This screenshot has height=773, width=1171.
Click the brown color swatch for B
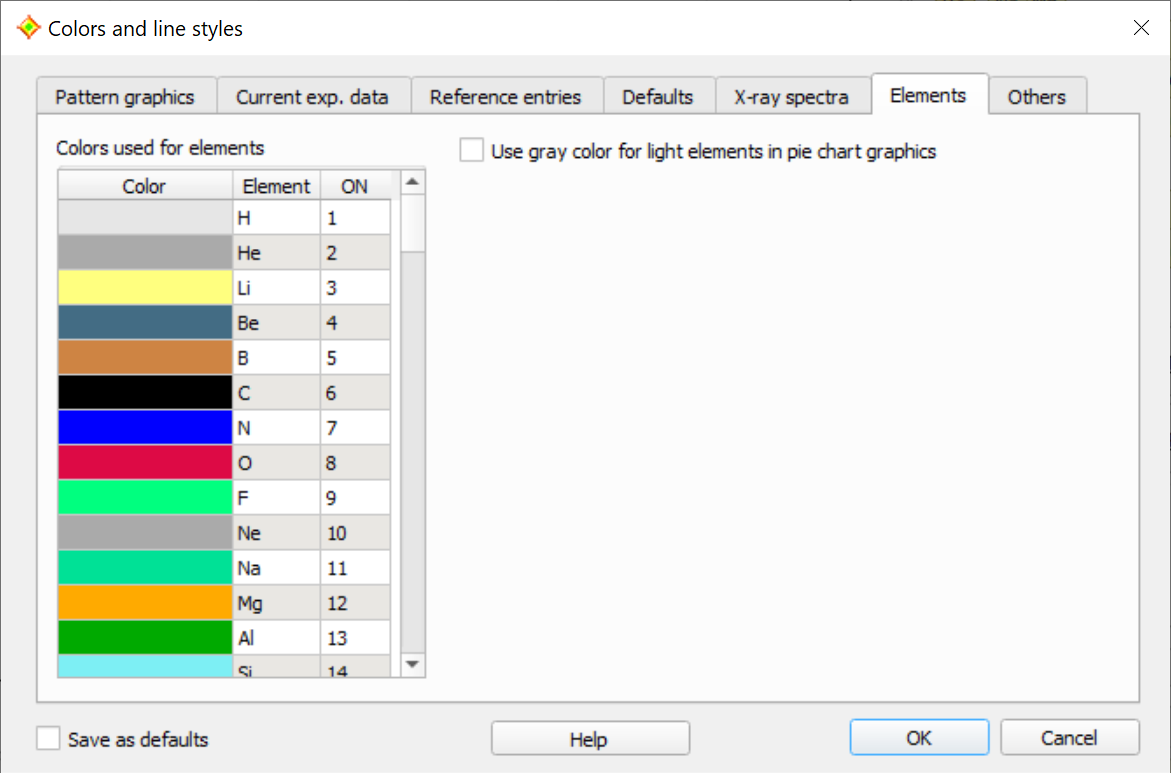pyautogui.click(x=145, y=358)
